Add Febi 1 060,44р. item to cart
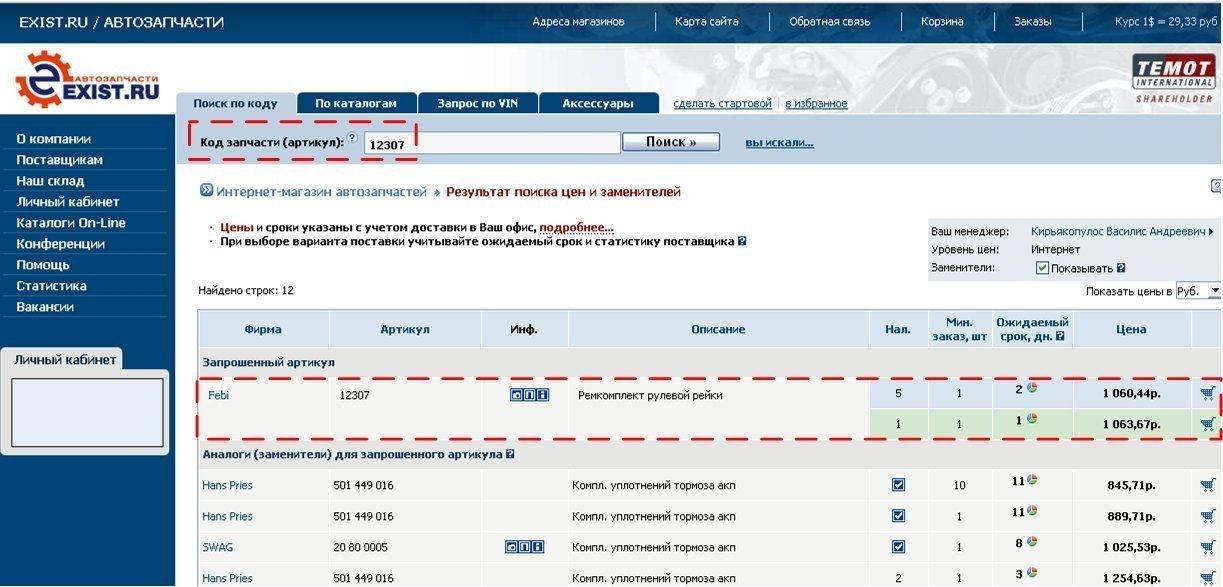This screenshot has height=587, width=1223. pyautogui.click(x=1208, y=393)
